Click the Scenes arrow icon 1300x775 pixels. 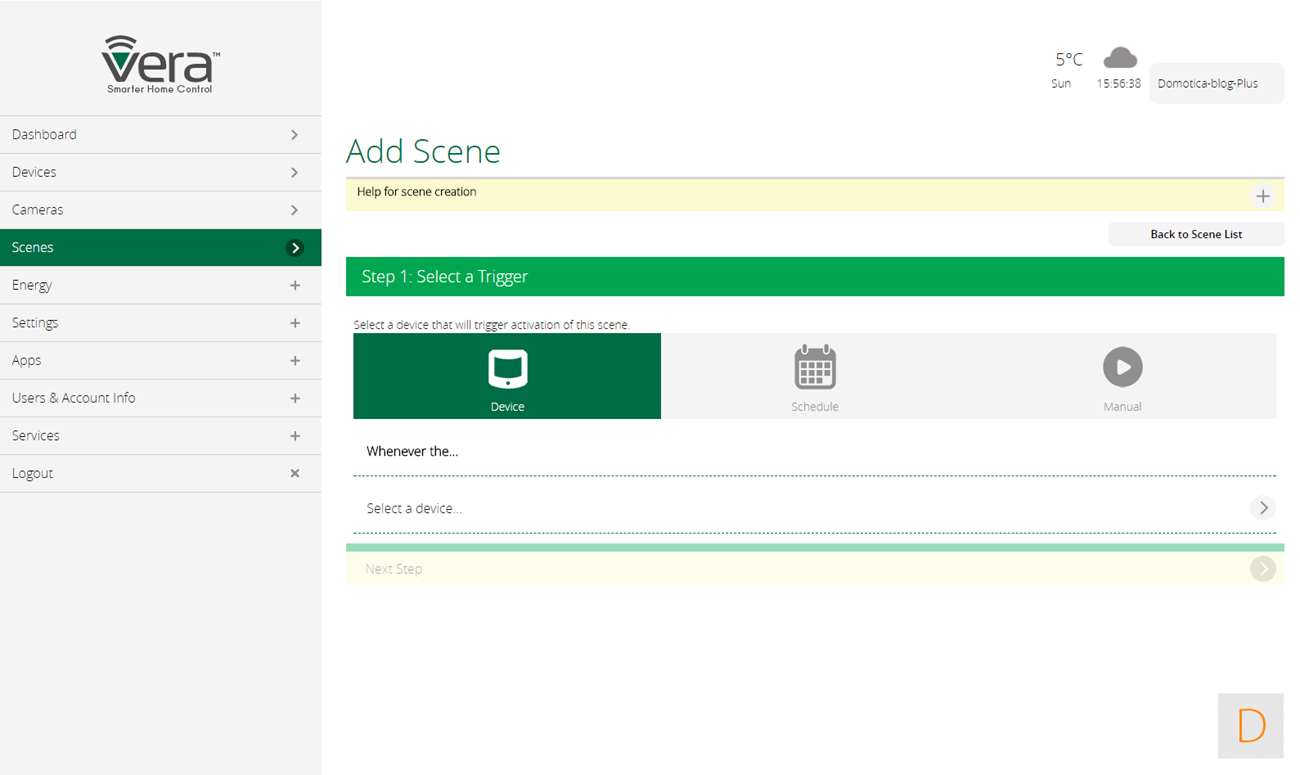294,248
